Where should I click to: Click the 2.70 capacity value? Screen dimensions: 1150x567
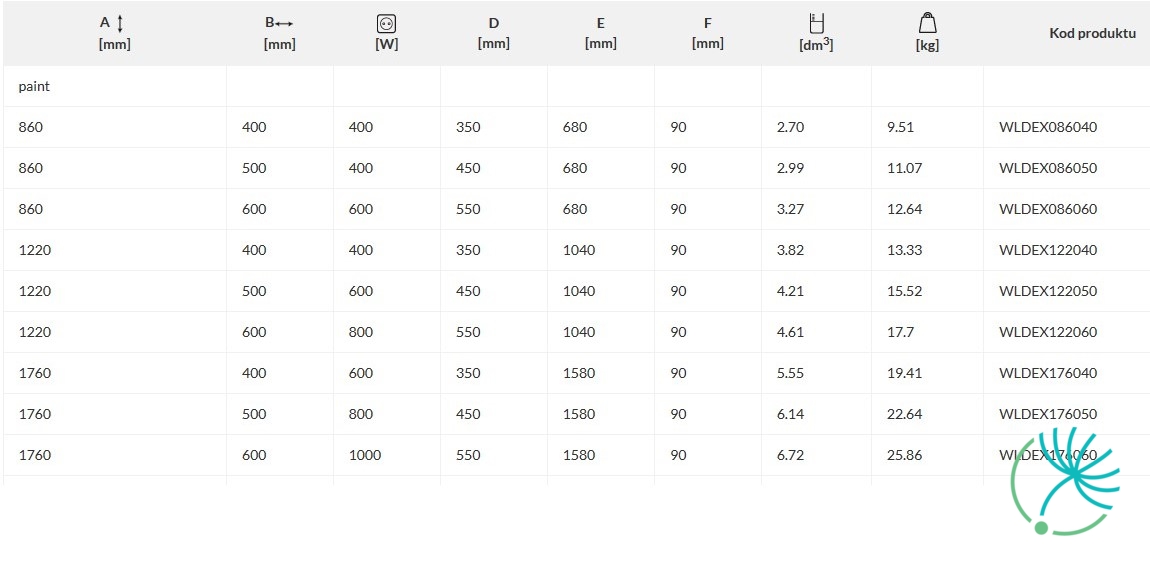click(x=791, y=127)
